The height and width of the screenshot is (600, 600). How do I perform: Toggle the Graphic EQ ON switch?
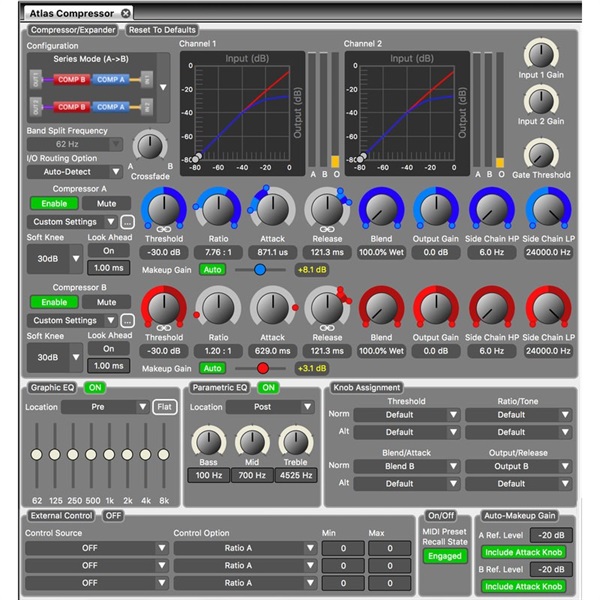[95, 388]
